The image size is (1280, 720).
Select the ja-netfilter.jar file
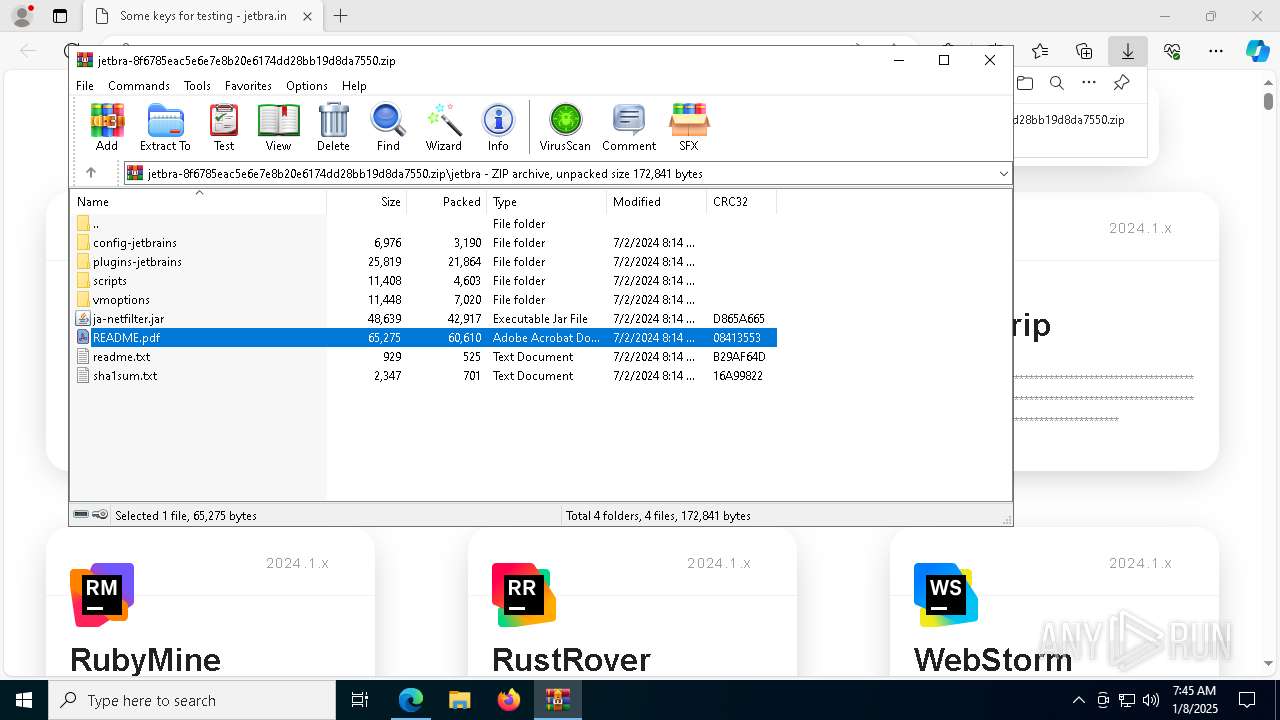[x=425, y=319]
